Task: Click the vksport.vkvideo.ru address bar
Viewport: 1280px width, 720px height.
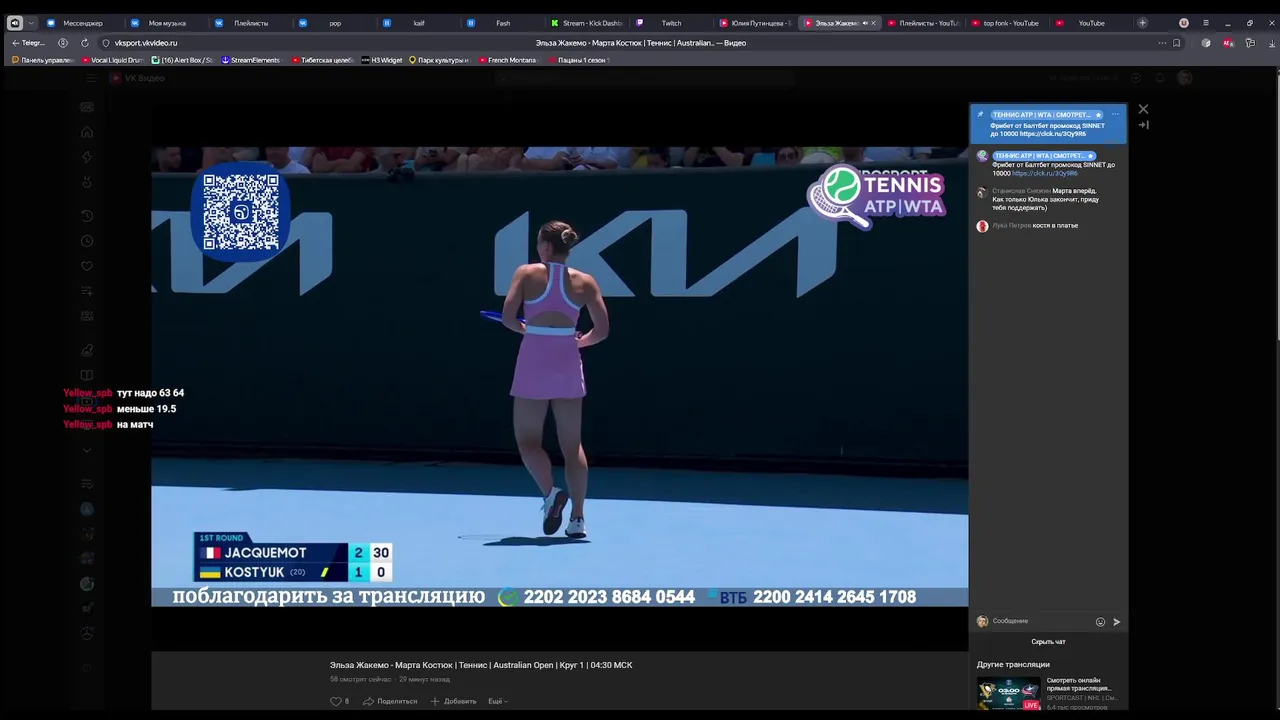Action: coord(146,43)
